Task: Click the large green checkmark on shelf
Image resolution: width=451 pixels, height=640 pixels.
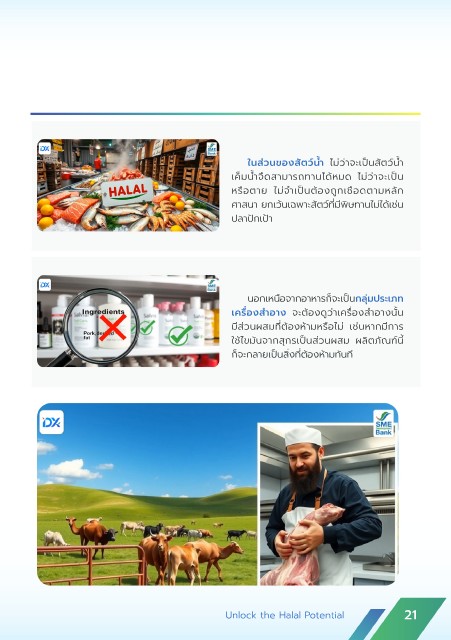Action: pos(180,335)
